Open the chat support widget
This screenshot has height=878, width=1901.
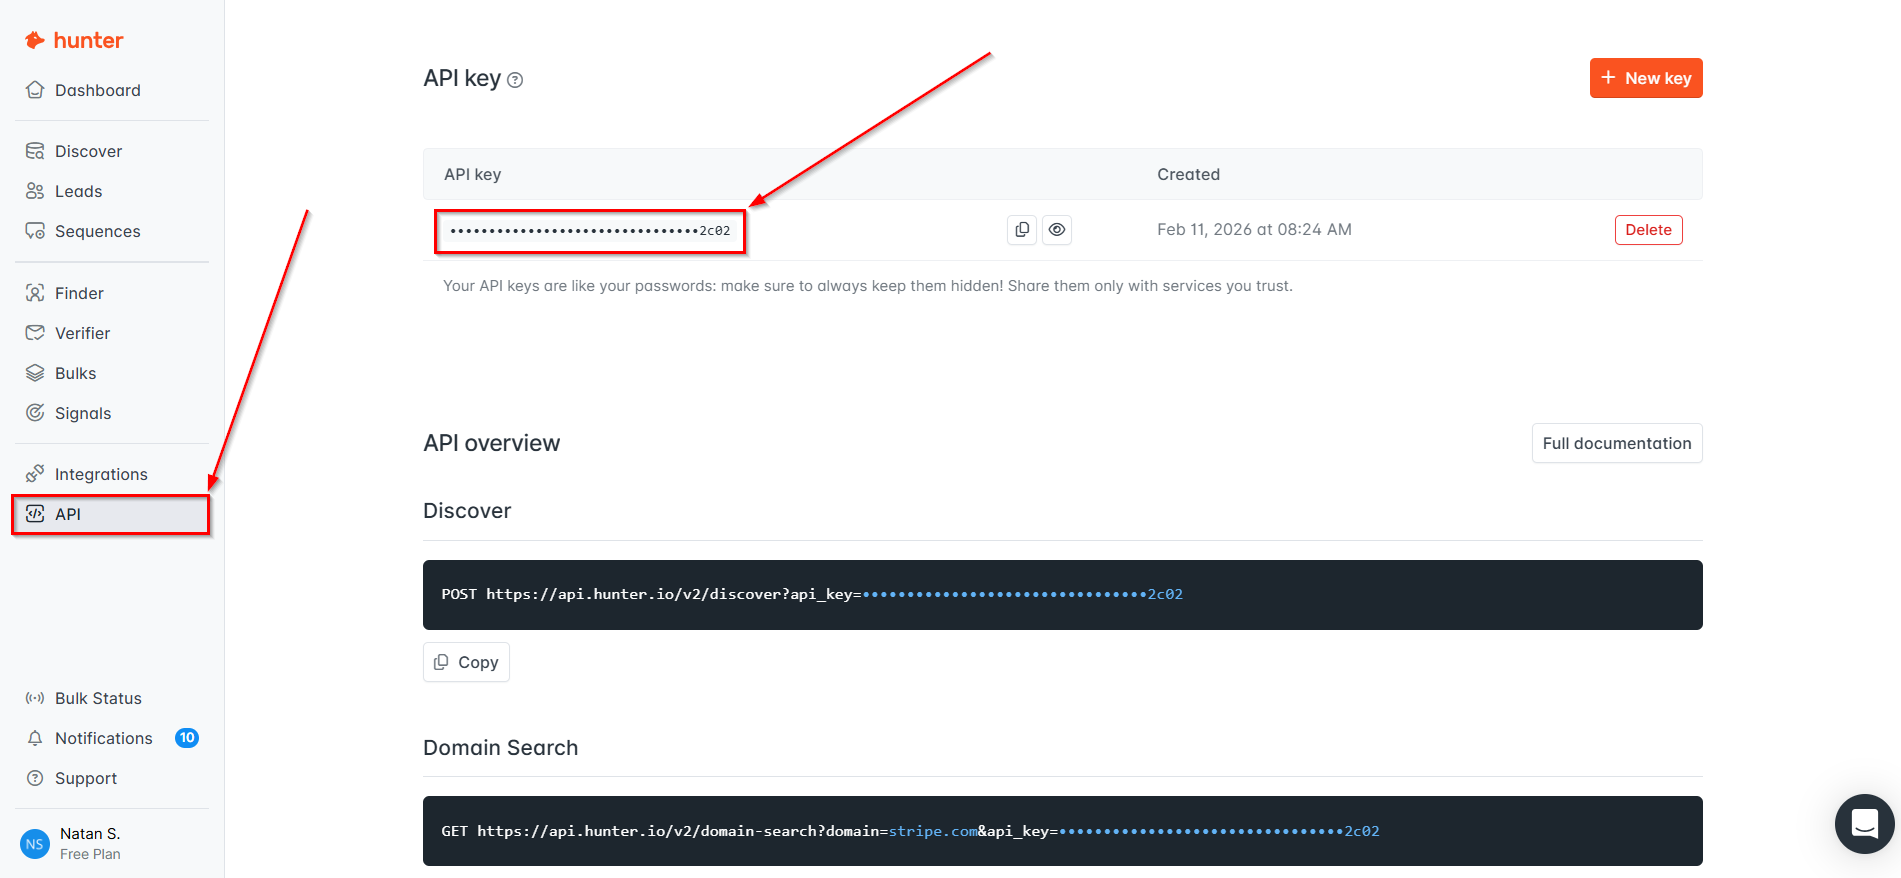click(x=1865, y=824)
